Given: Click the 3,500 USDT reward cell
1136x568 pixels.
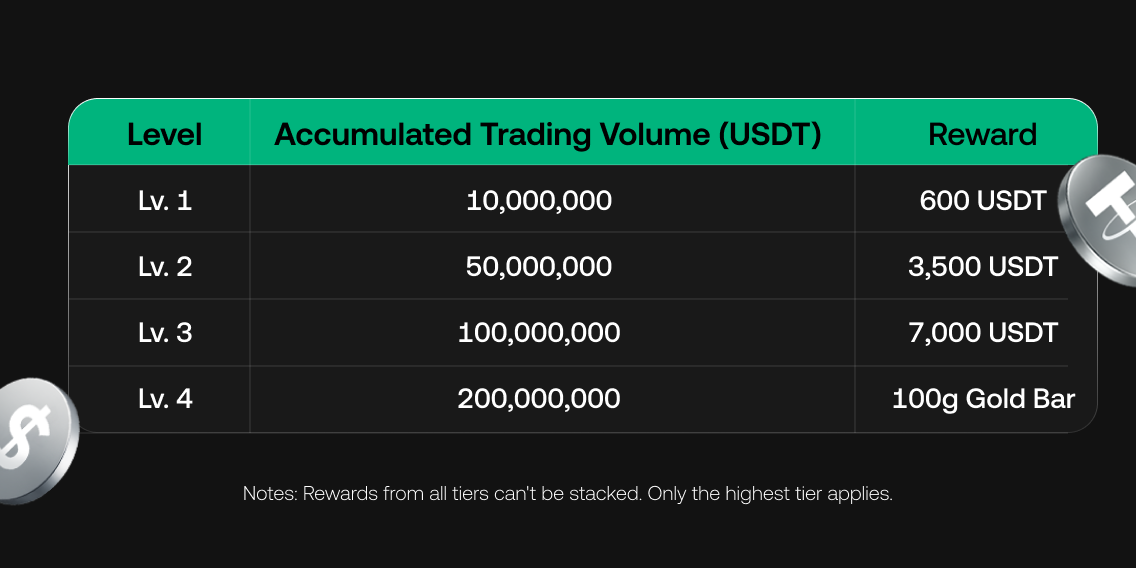Looking at the screenshot, I should 982,266.
